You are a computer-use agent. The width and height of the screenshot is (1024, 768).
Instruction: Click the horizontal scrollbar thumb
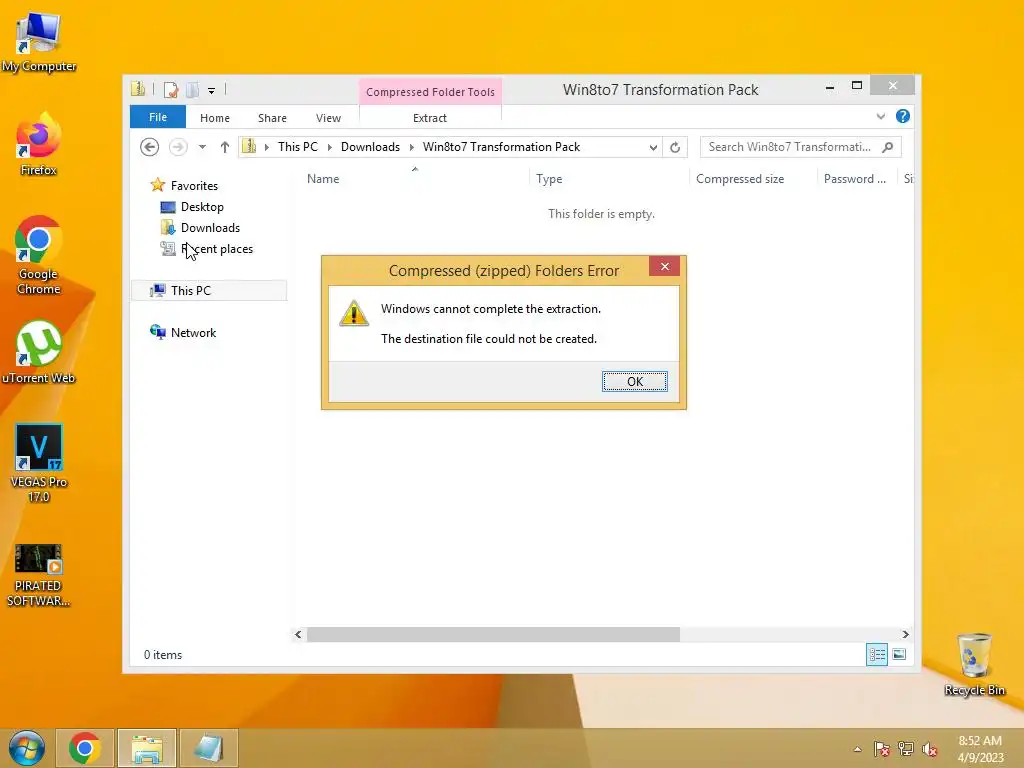click(493, 634)
